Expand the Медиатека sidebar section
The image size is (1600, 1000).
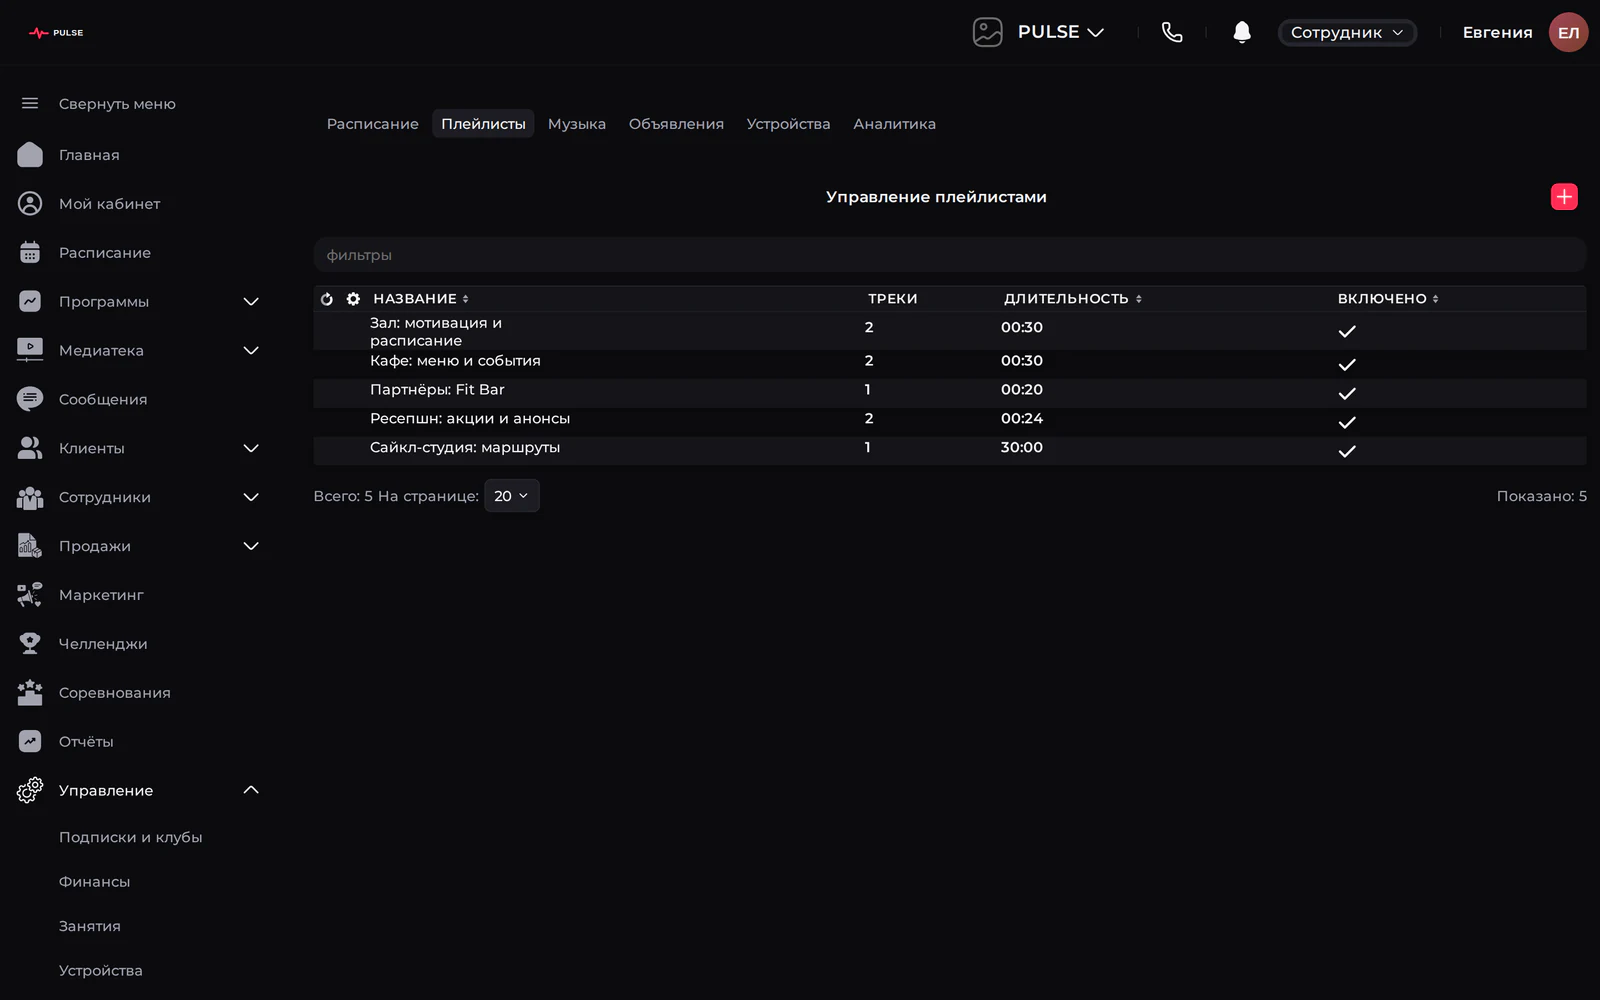[x=251, y=350]
